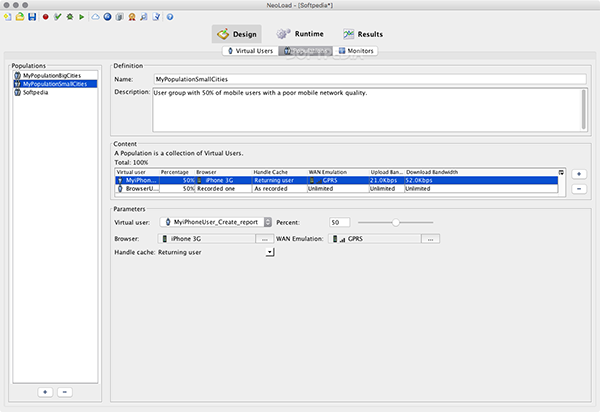The height and width of the screenshot is (412, 600).
Task: Run the scenario with the green play icon
Action: (82, 17)
